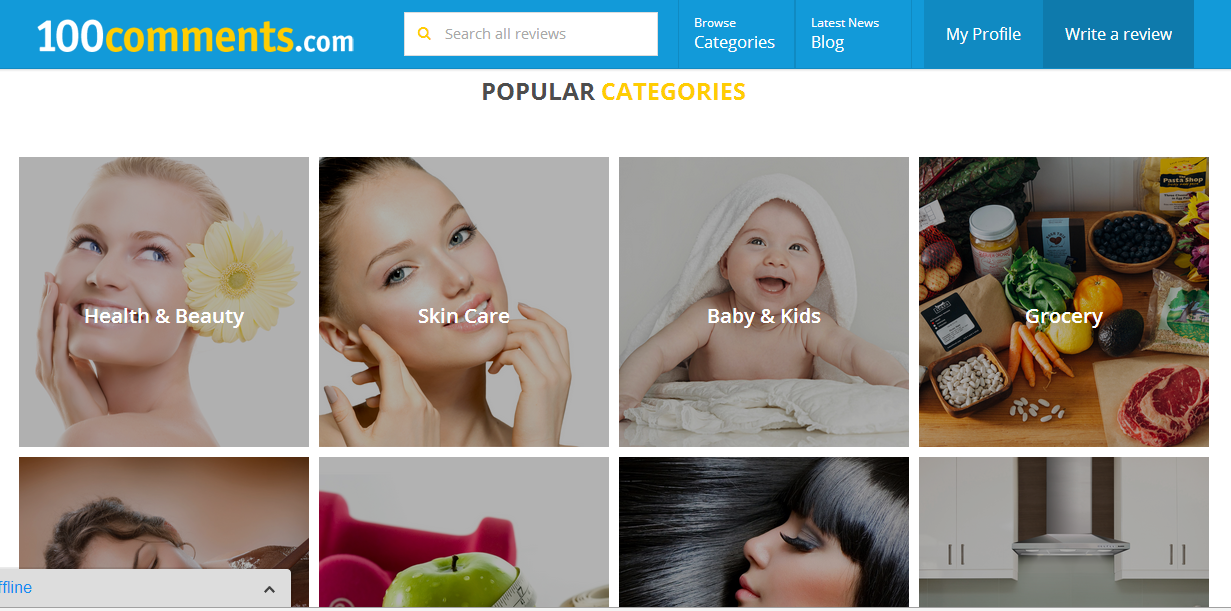Click the Health & Beauty label text
This screenshot has width=1231, height=611.
pyautogui.click(x=164, y=316)
